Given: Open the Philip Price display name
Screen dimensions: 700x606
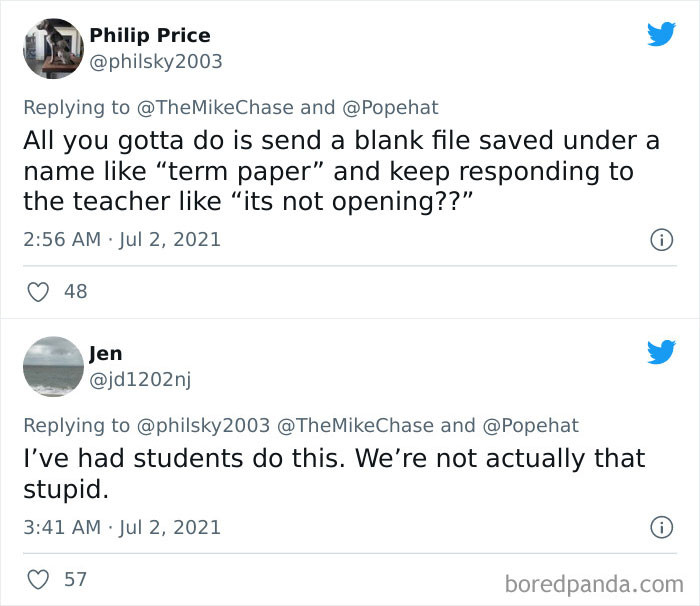Looking at the screenshot, I should 150,36.
